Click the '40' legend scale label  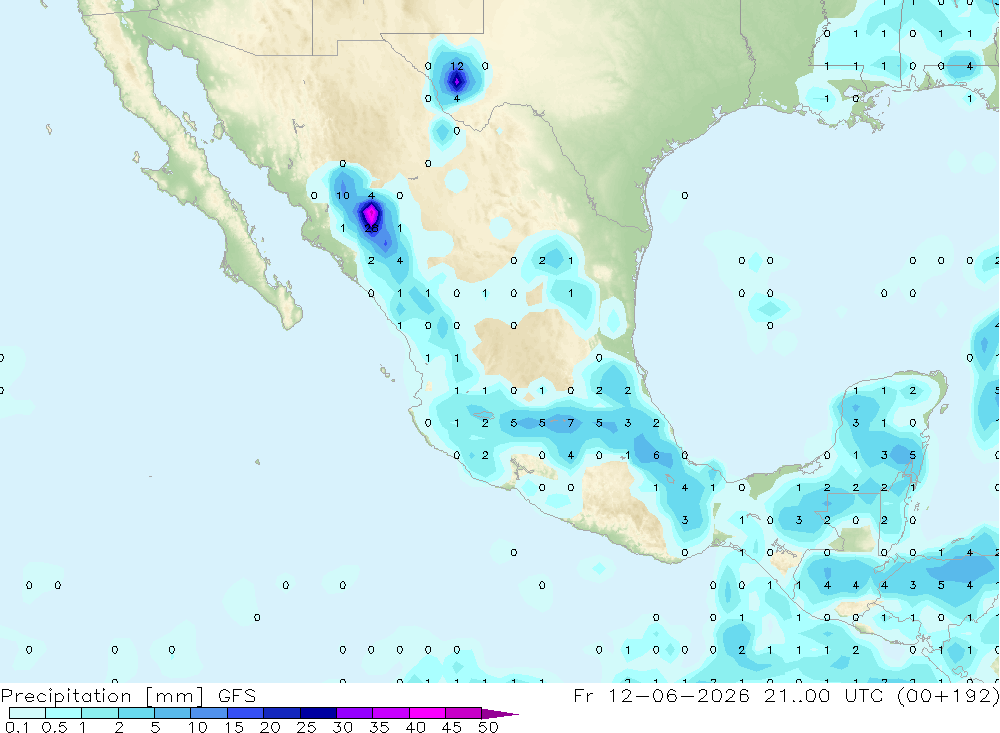click(415, 727)
